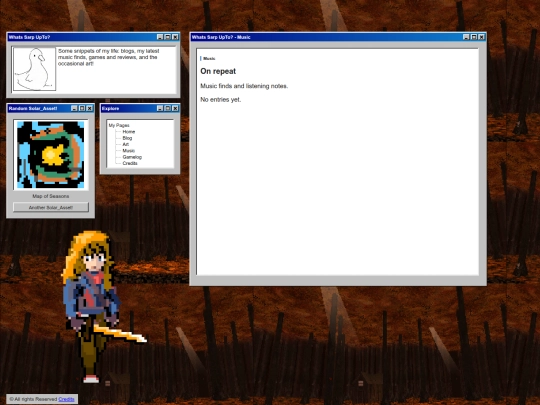Maximize the Whats Sarp UpTo? window

tap(168, 37)
